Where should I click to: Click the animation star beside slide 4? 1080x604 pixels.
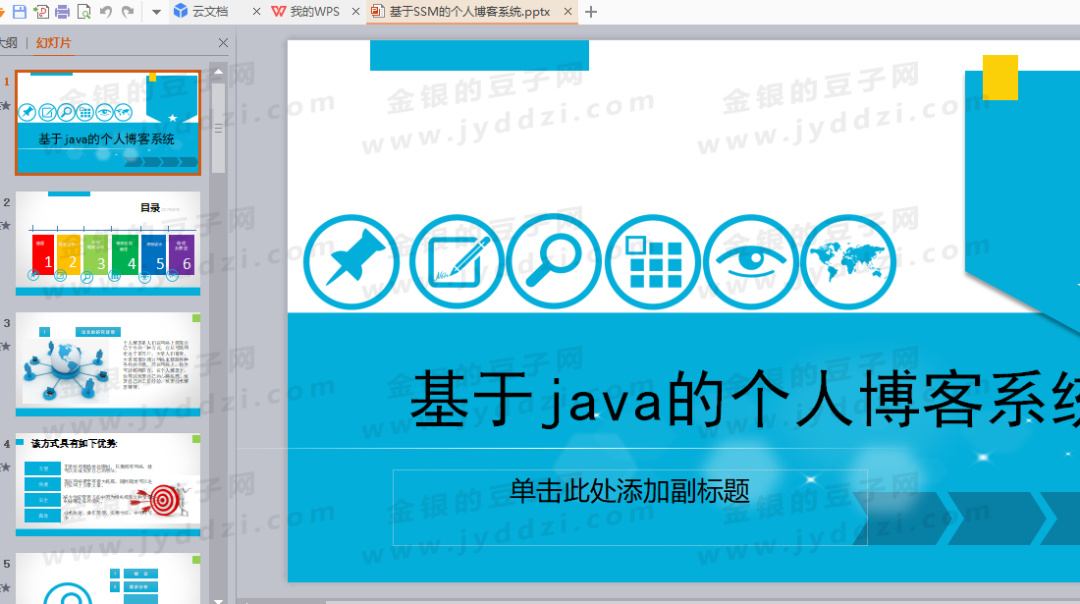pyautogui.click(x=6, y=467)
